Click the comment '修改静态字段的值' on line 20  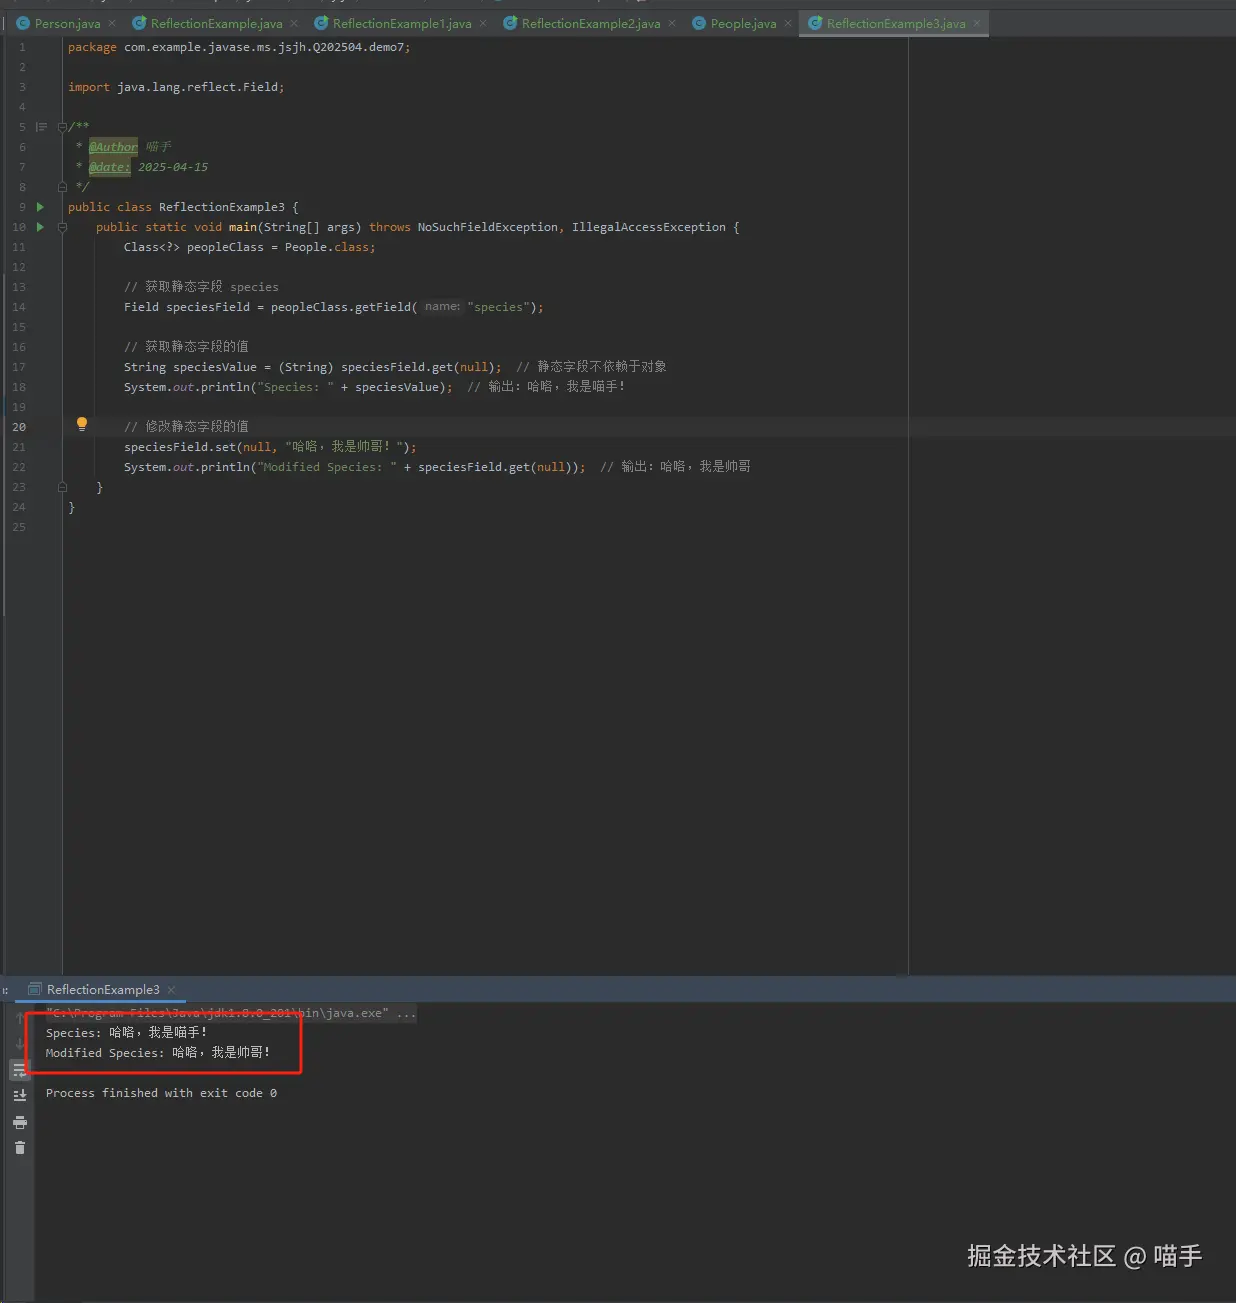tap(186, 427)
